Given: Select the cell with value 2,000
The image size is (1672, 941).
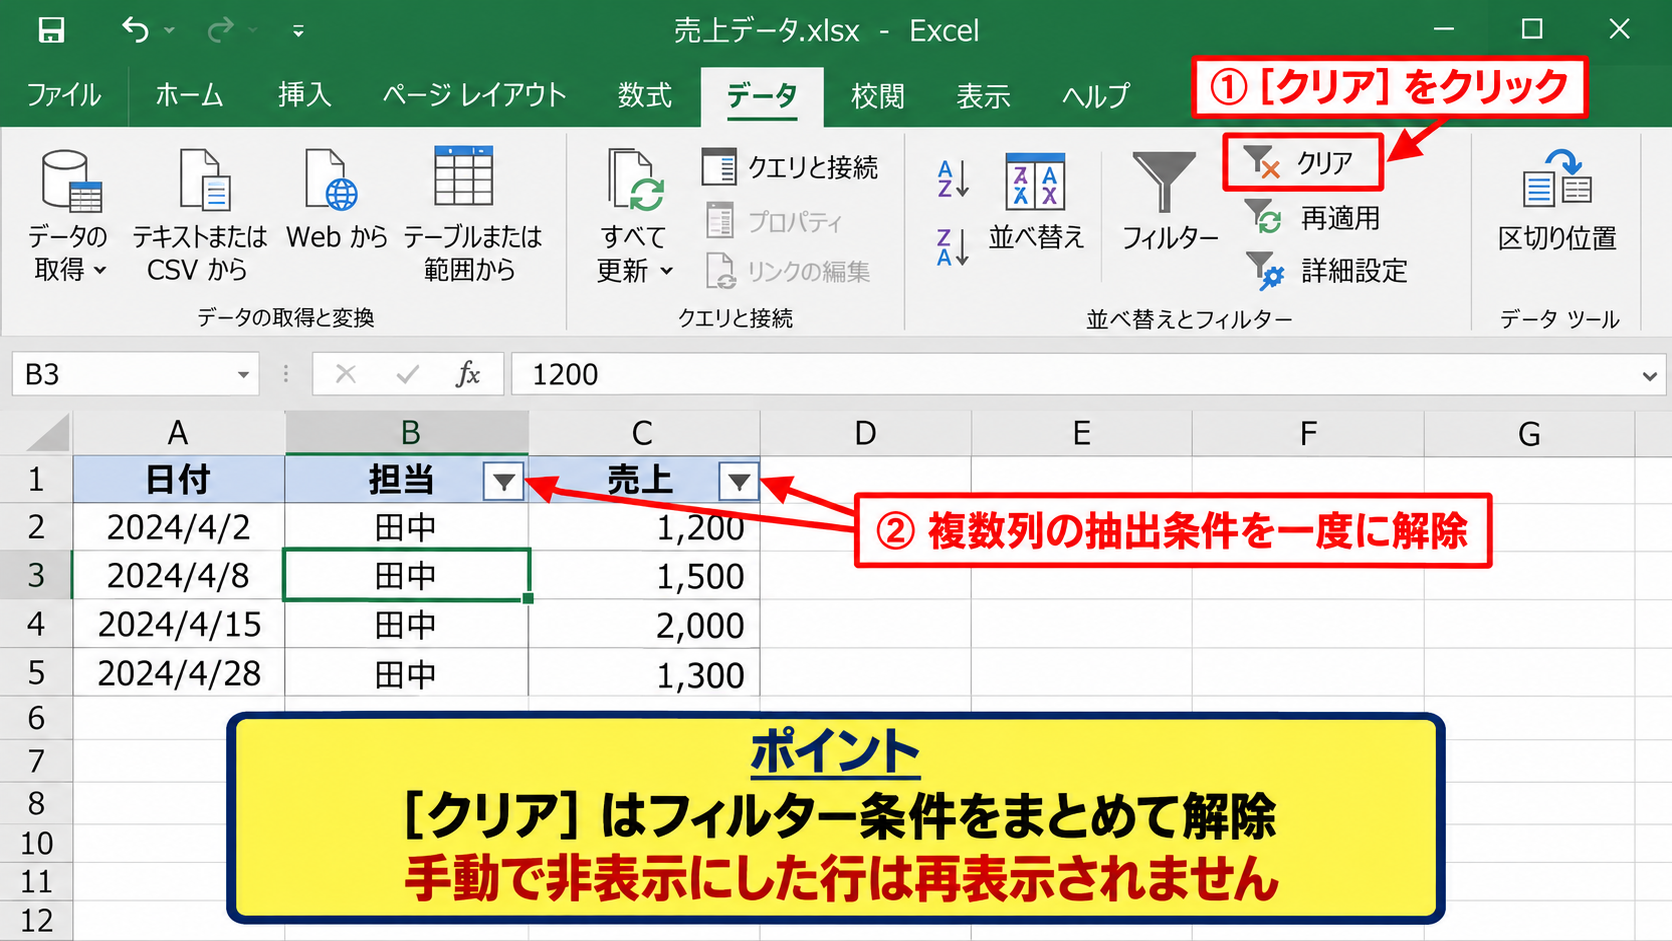Looking at the screenshot, I should point(644,625).
